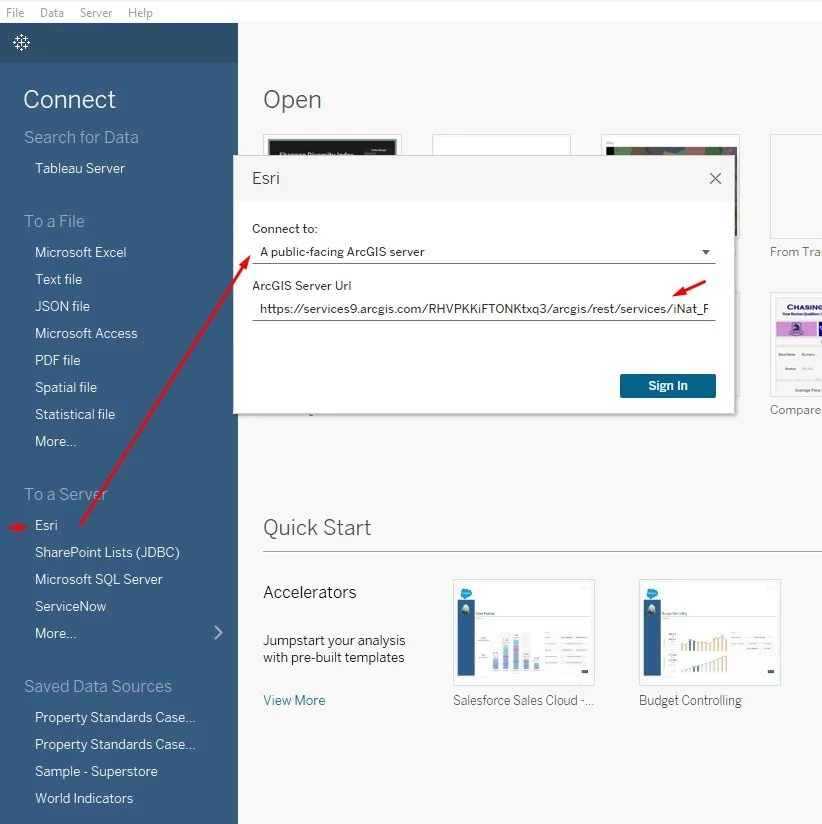
Task: Click the Salesforce Sales Cloud label
Action: [x=523, y=701]
